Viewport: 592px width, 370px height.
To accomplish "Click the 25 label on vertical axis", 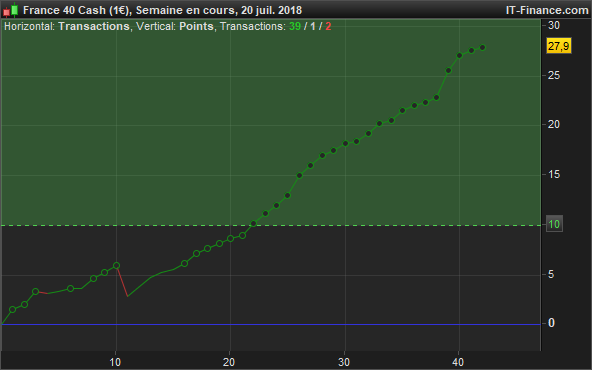I will [554, 76].
